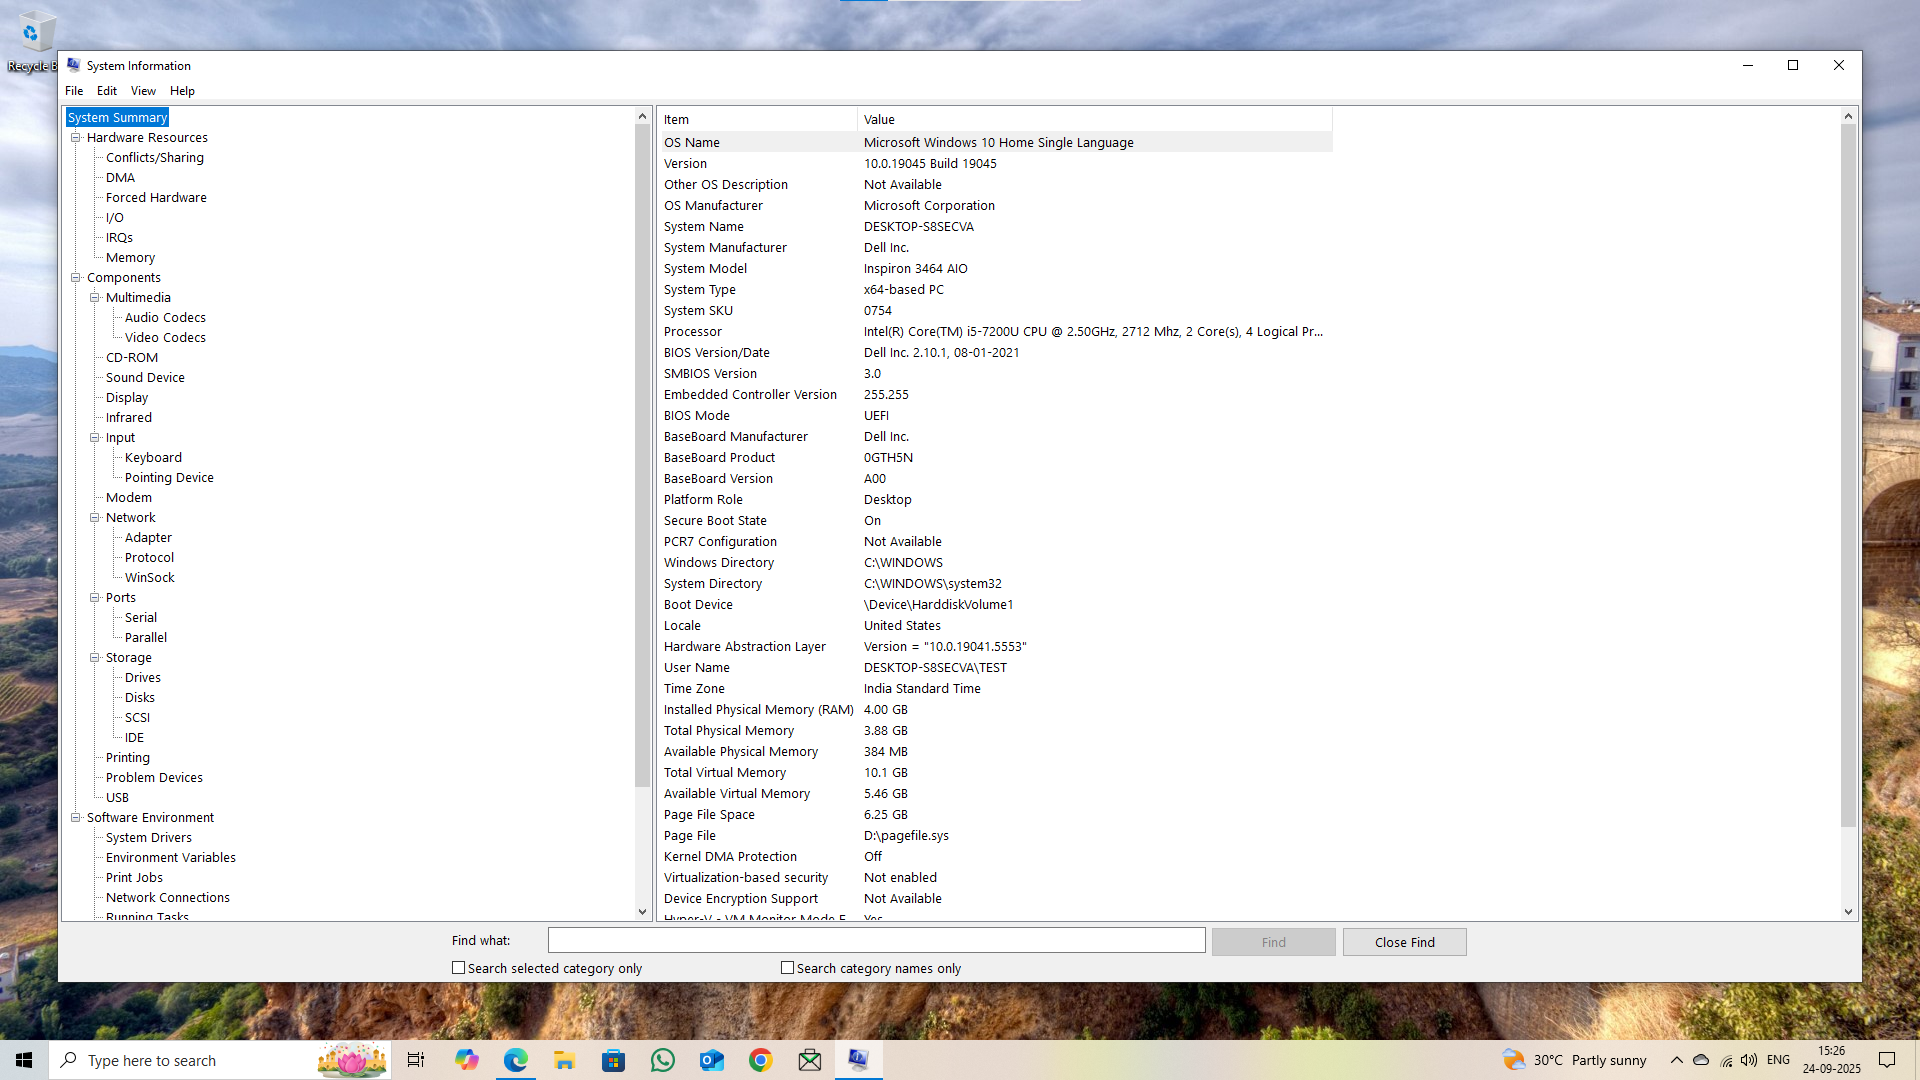
Task: Open WhatsApp from the taskbar
Action: [663, 1059]
